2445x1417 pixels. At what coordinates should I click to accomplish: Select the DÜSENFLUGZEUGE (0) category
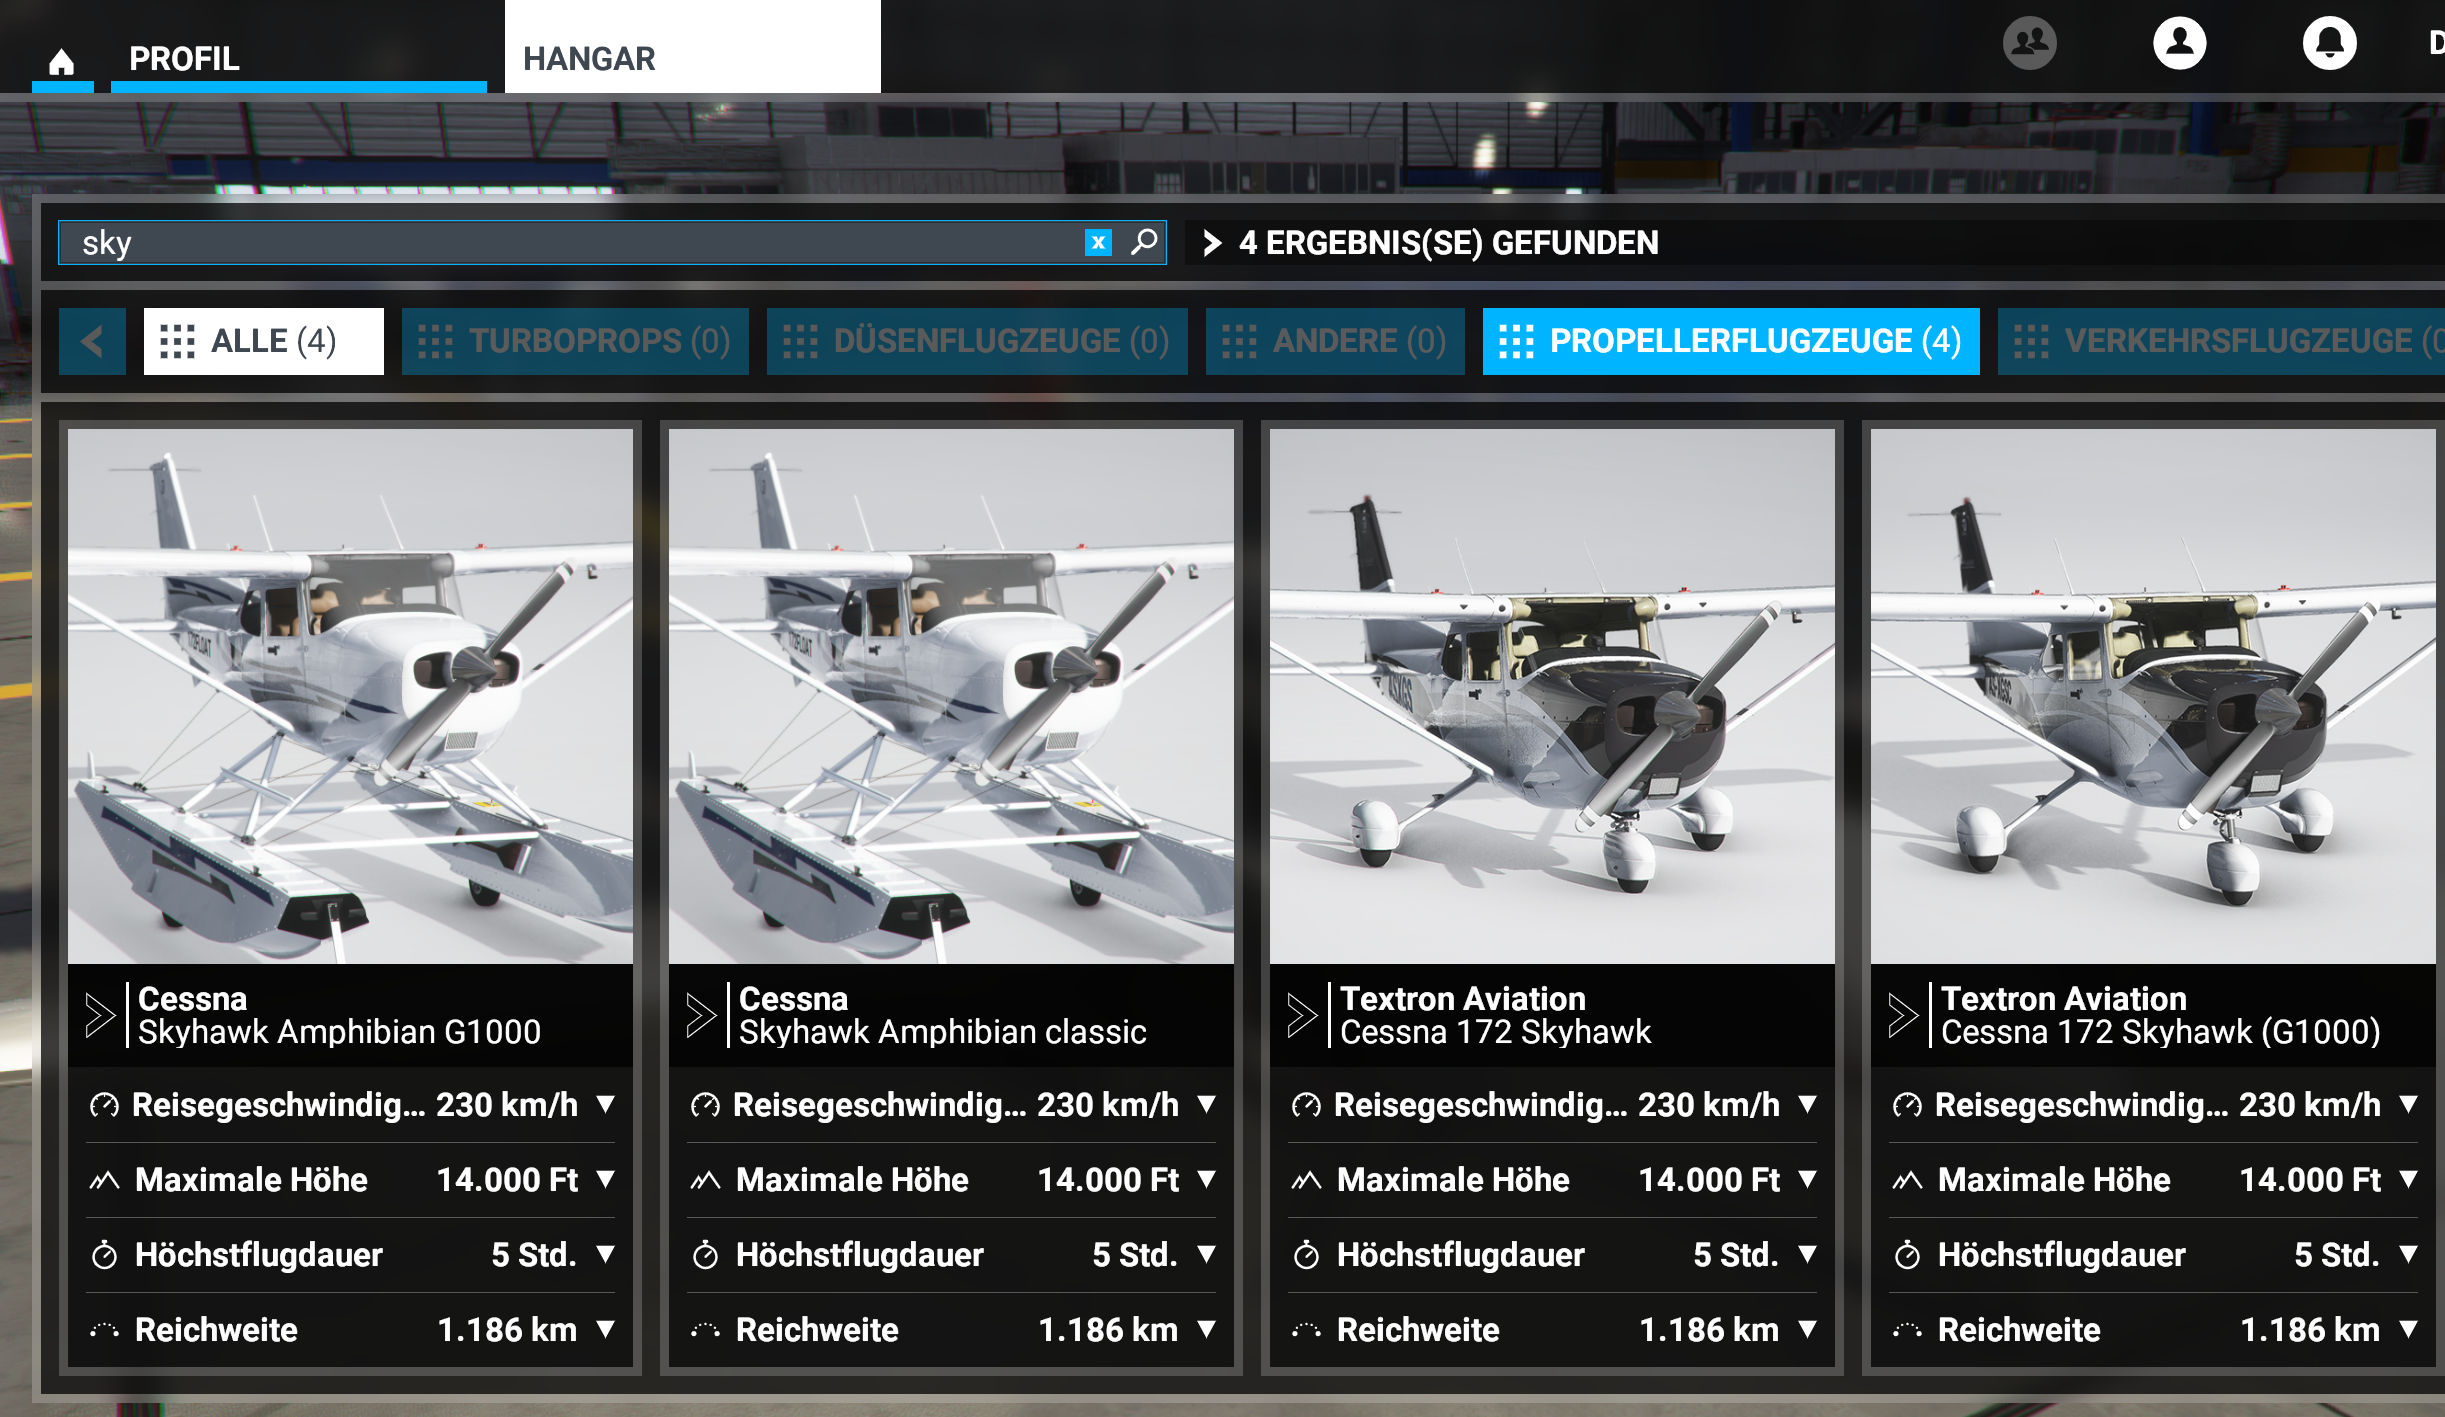pyautogui.click(x=977, y=341)
